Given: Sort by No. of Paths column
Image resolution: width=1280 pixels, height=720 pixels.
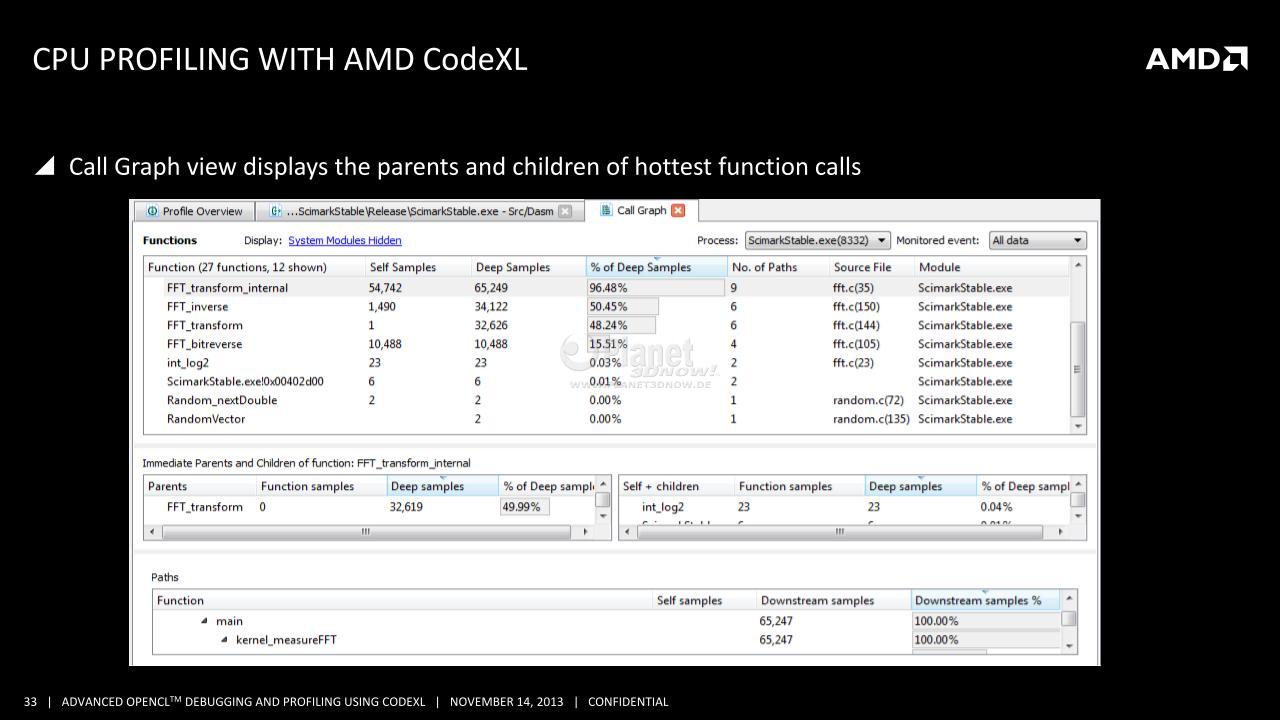Looking at the screenshot, I should pyautogui.click(x=778, y=267).
